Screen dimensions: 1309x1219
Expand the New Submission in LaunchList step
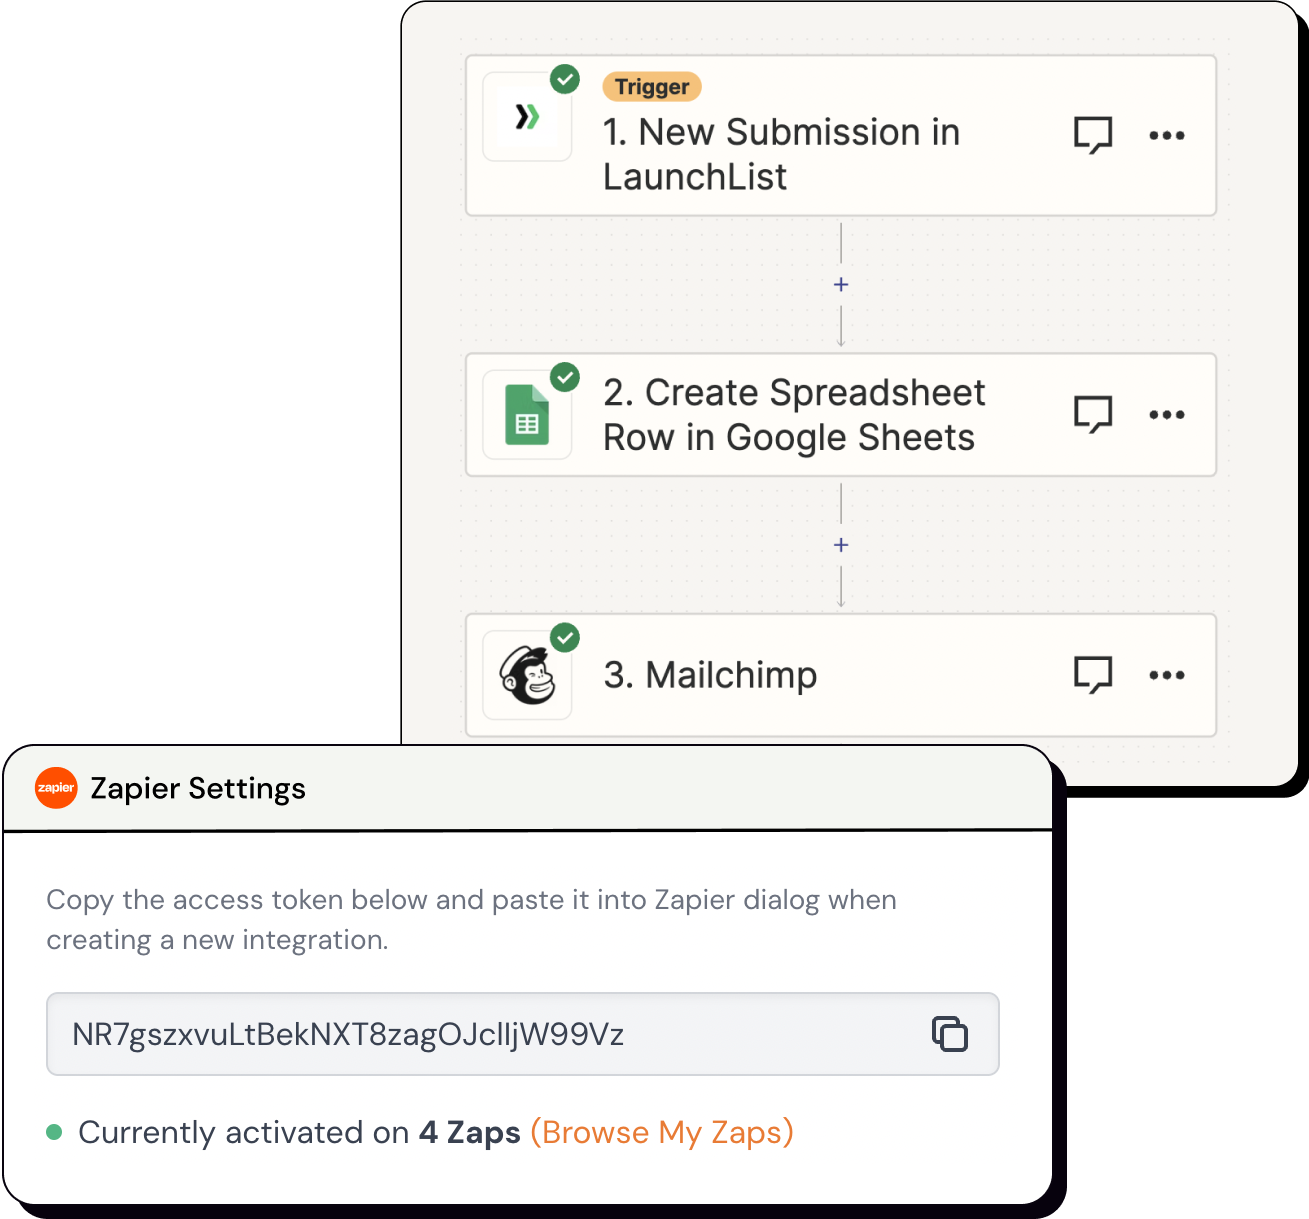781,154
